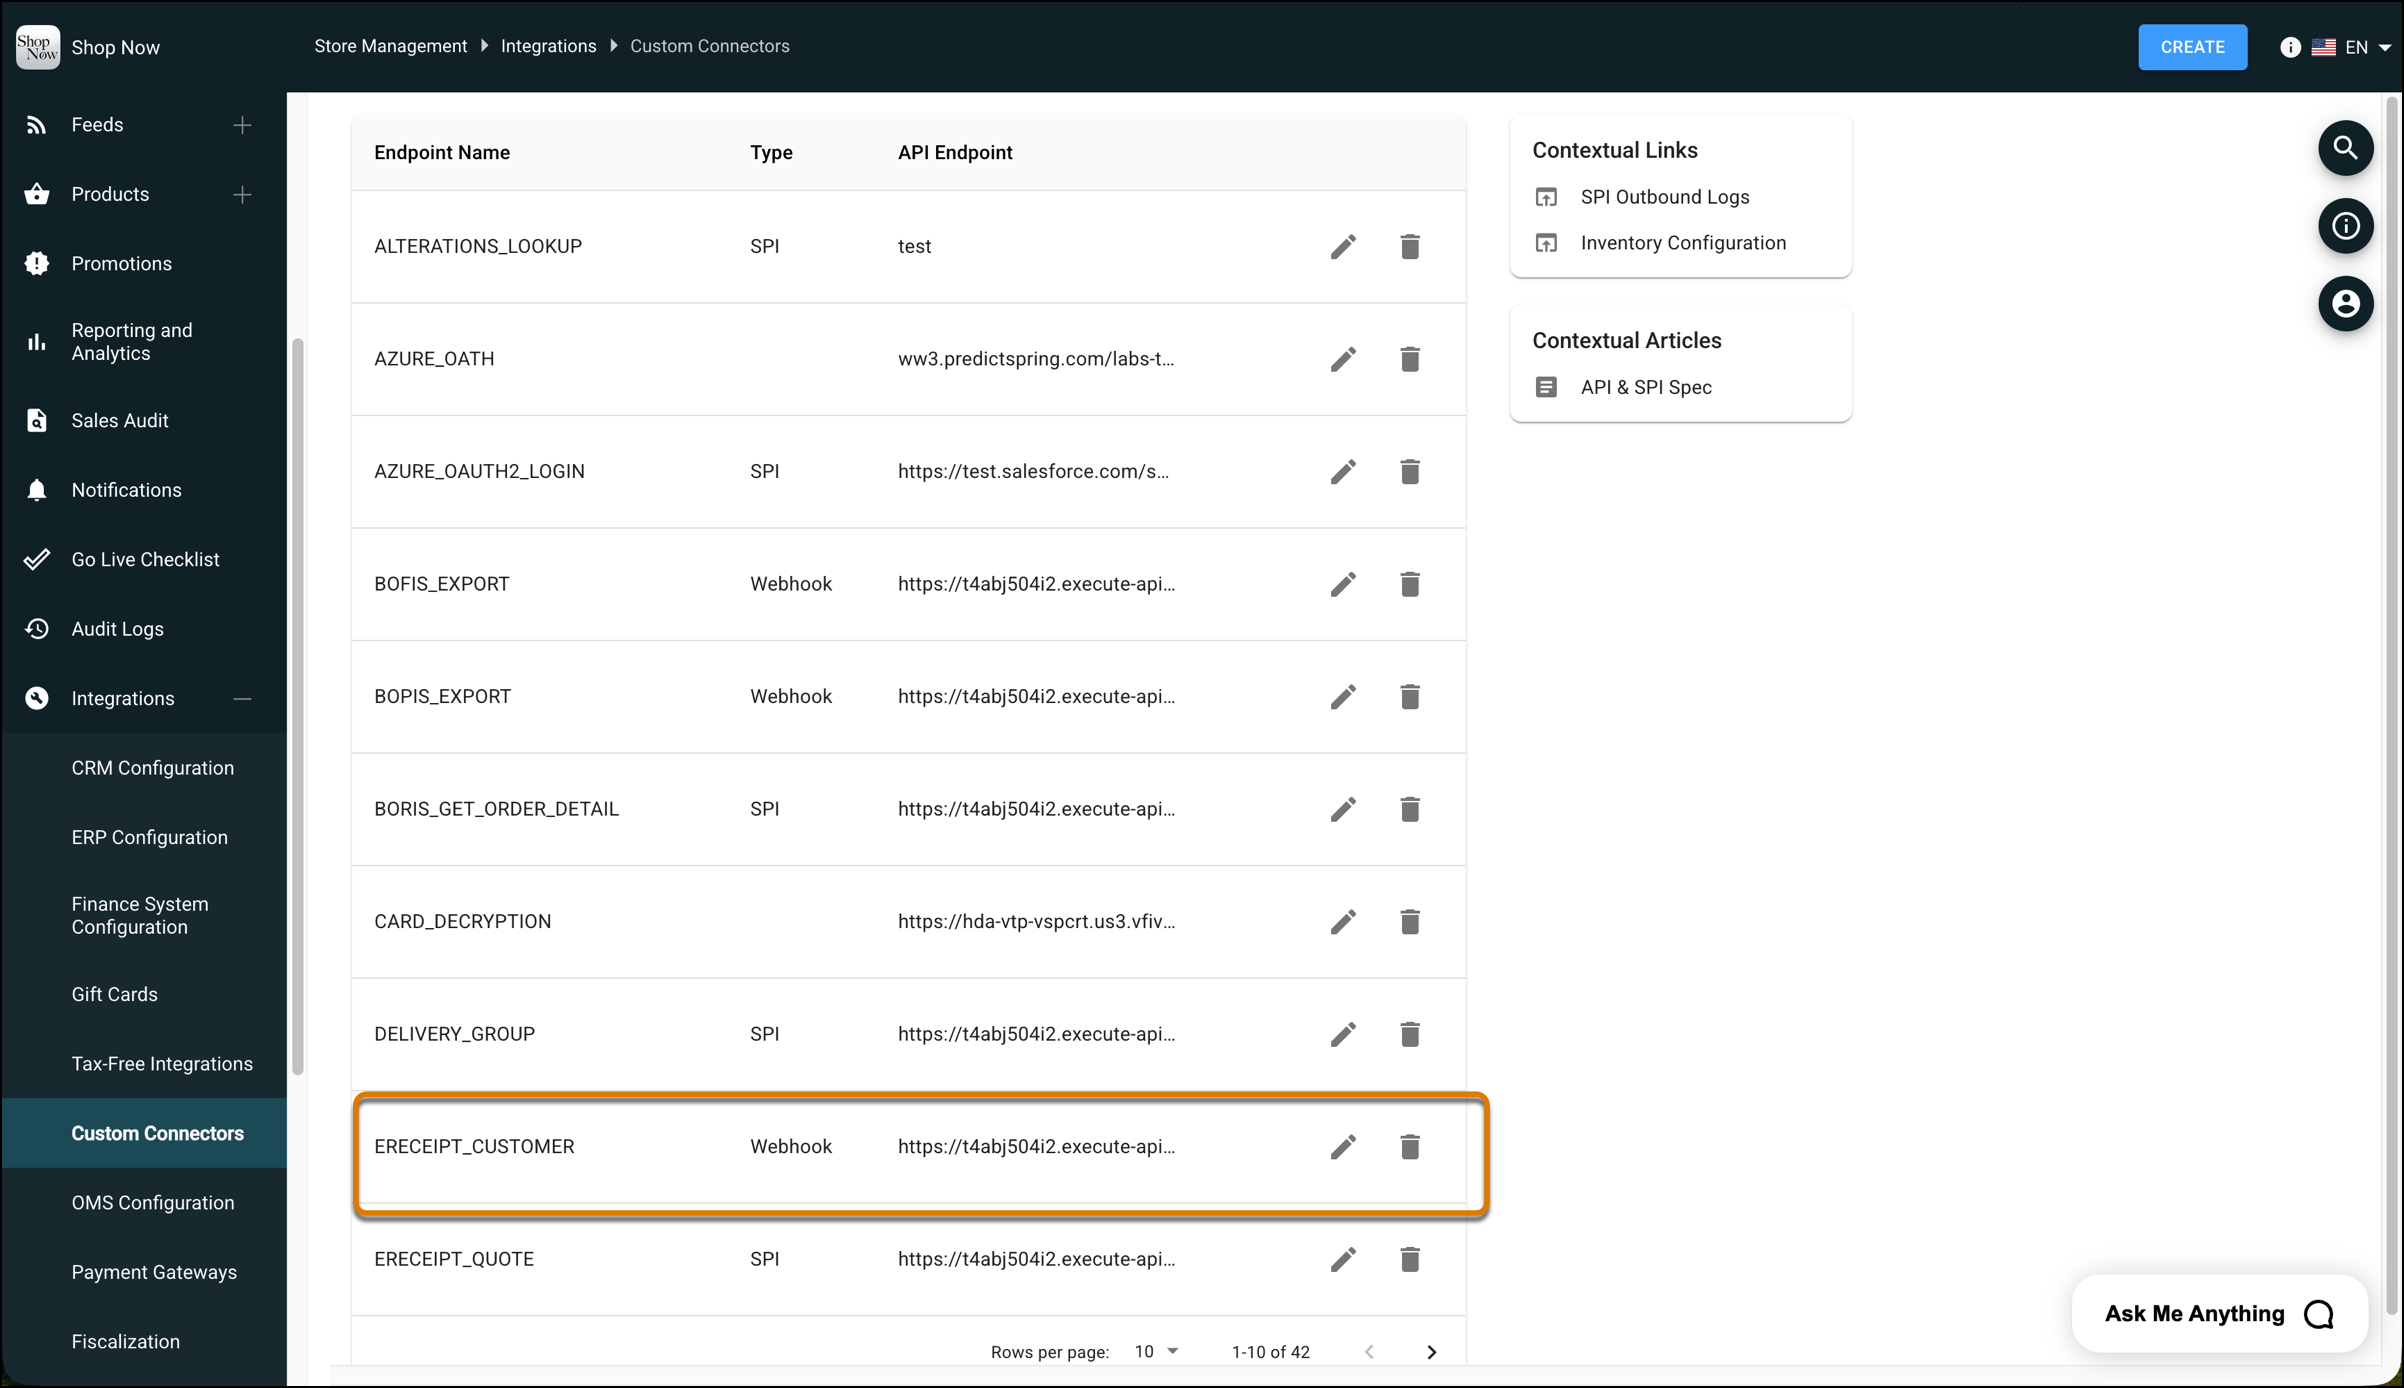Select CRM Configuration submenu item
The height and width of the screenshot is (1388, 2404).
pyautogui.click(x=153, y=768)
